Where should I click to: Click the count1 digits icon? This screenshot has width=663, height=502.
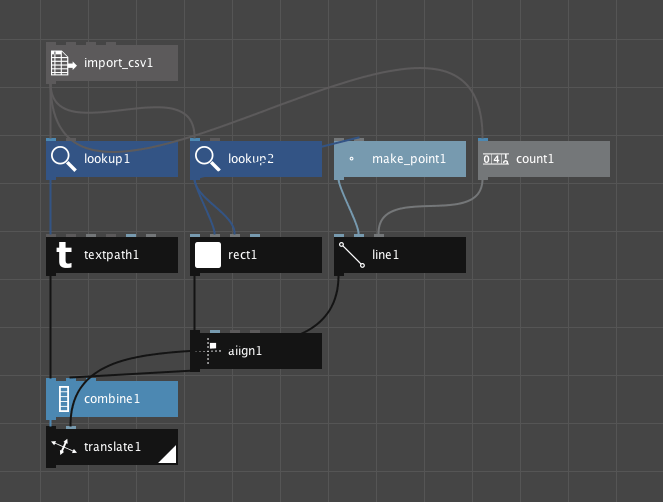[x=496, y=159]
